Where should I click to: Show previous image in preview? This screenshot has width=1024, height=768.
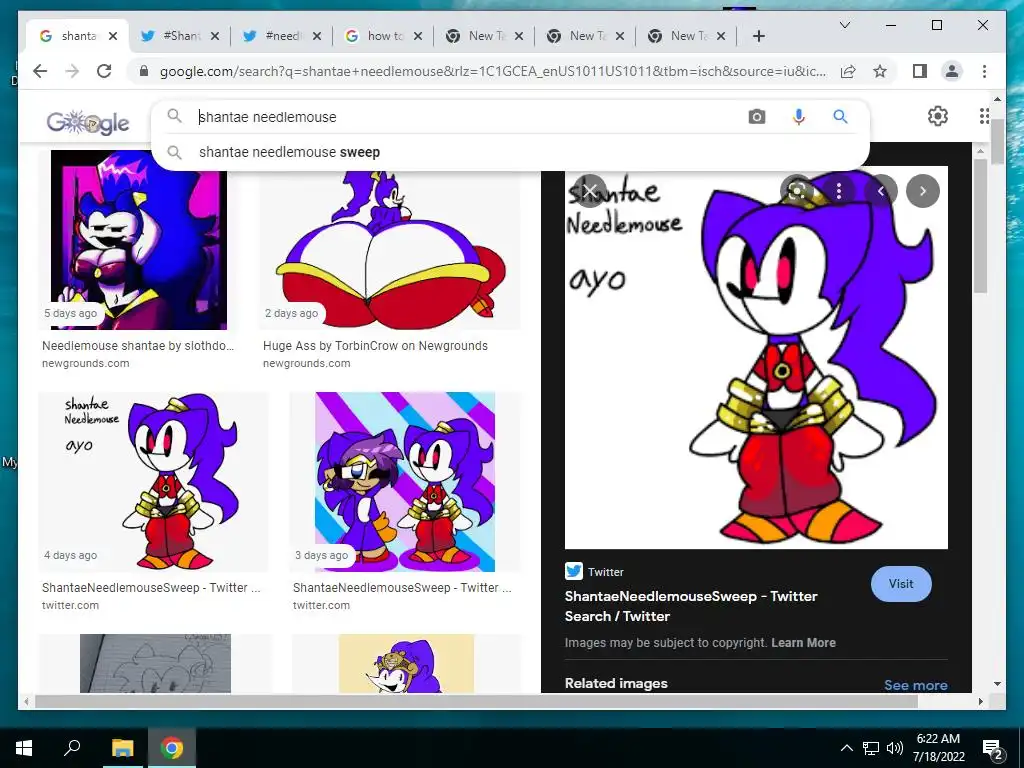point(881,191)
